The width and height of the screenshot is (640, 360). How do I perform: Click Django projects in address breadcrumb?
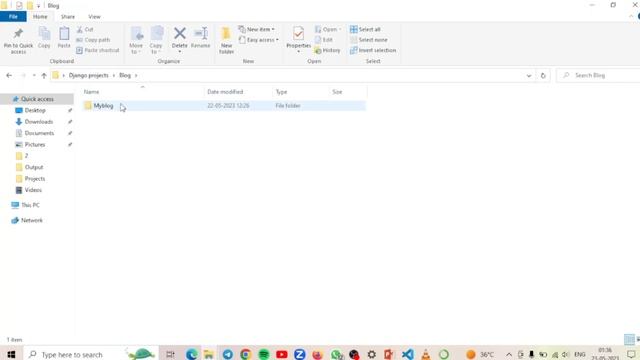click(x=89, y=76)
